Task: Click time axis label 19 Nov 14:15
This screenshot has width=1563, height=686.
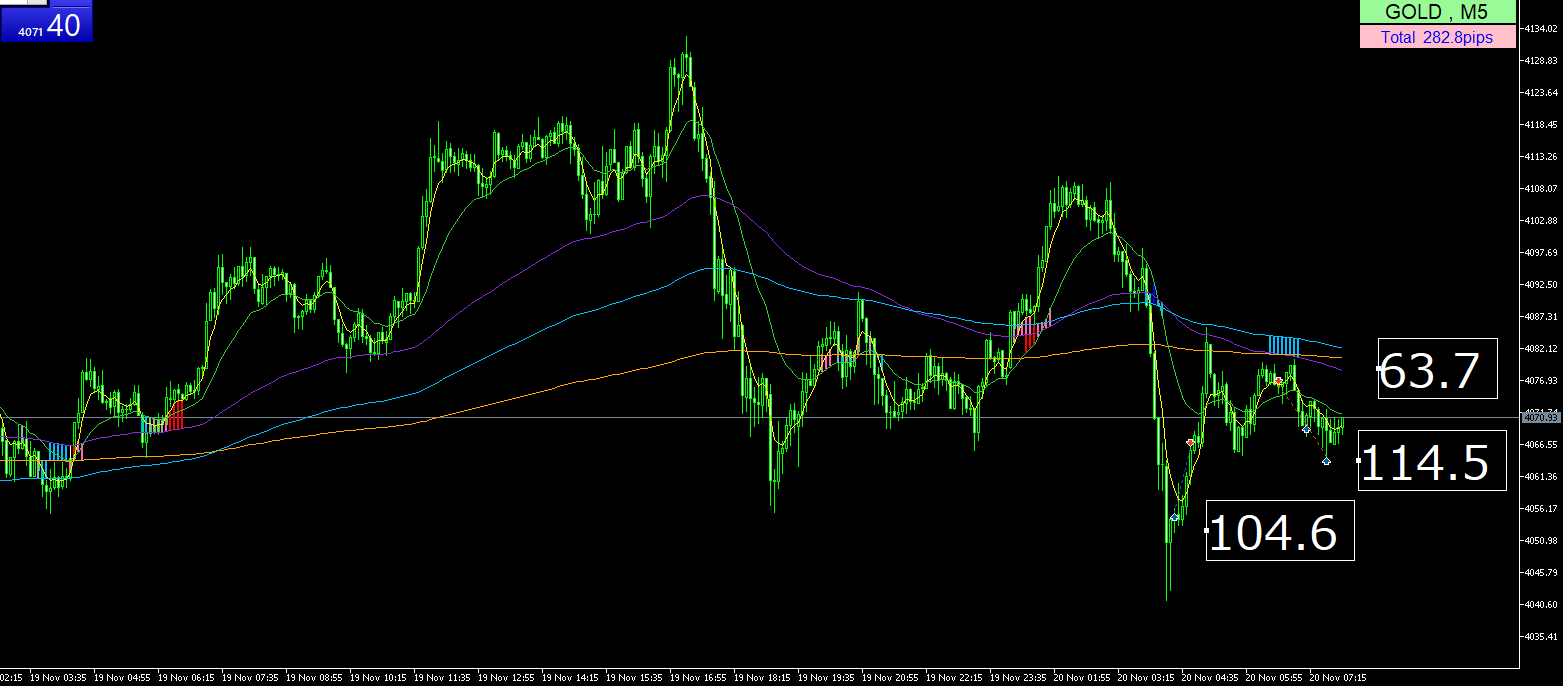Action: [570, 677]
